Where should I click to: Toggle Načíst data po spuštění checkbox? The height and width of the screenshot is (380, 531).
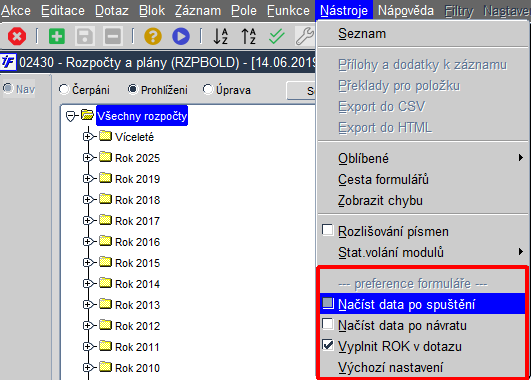click(x=327, y=303)
